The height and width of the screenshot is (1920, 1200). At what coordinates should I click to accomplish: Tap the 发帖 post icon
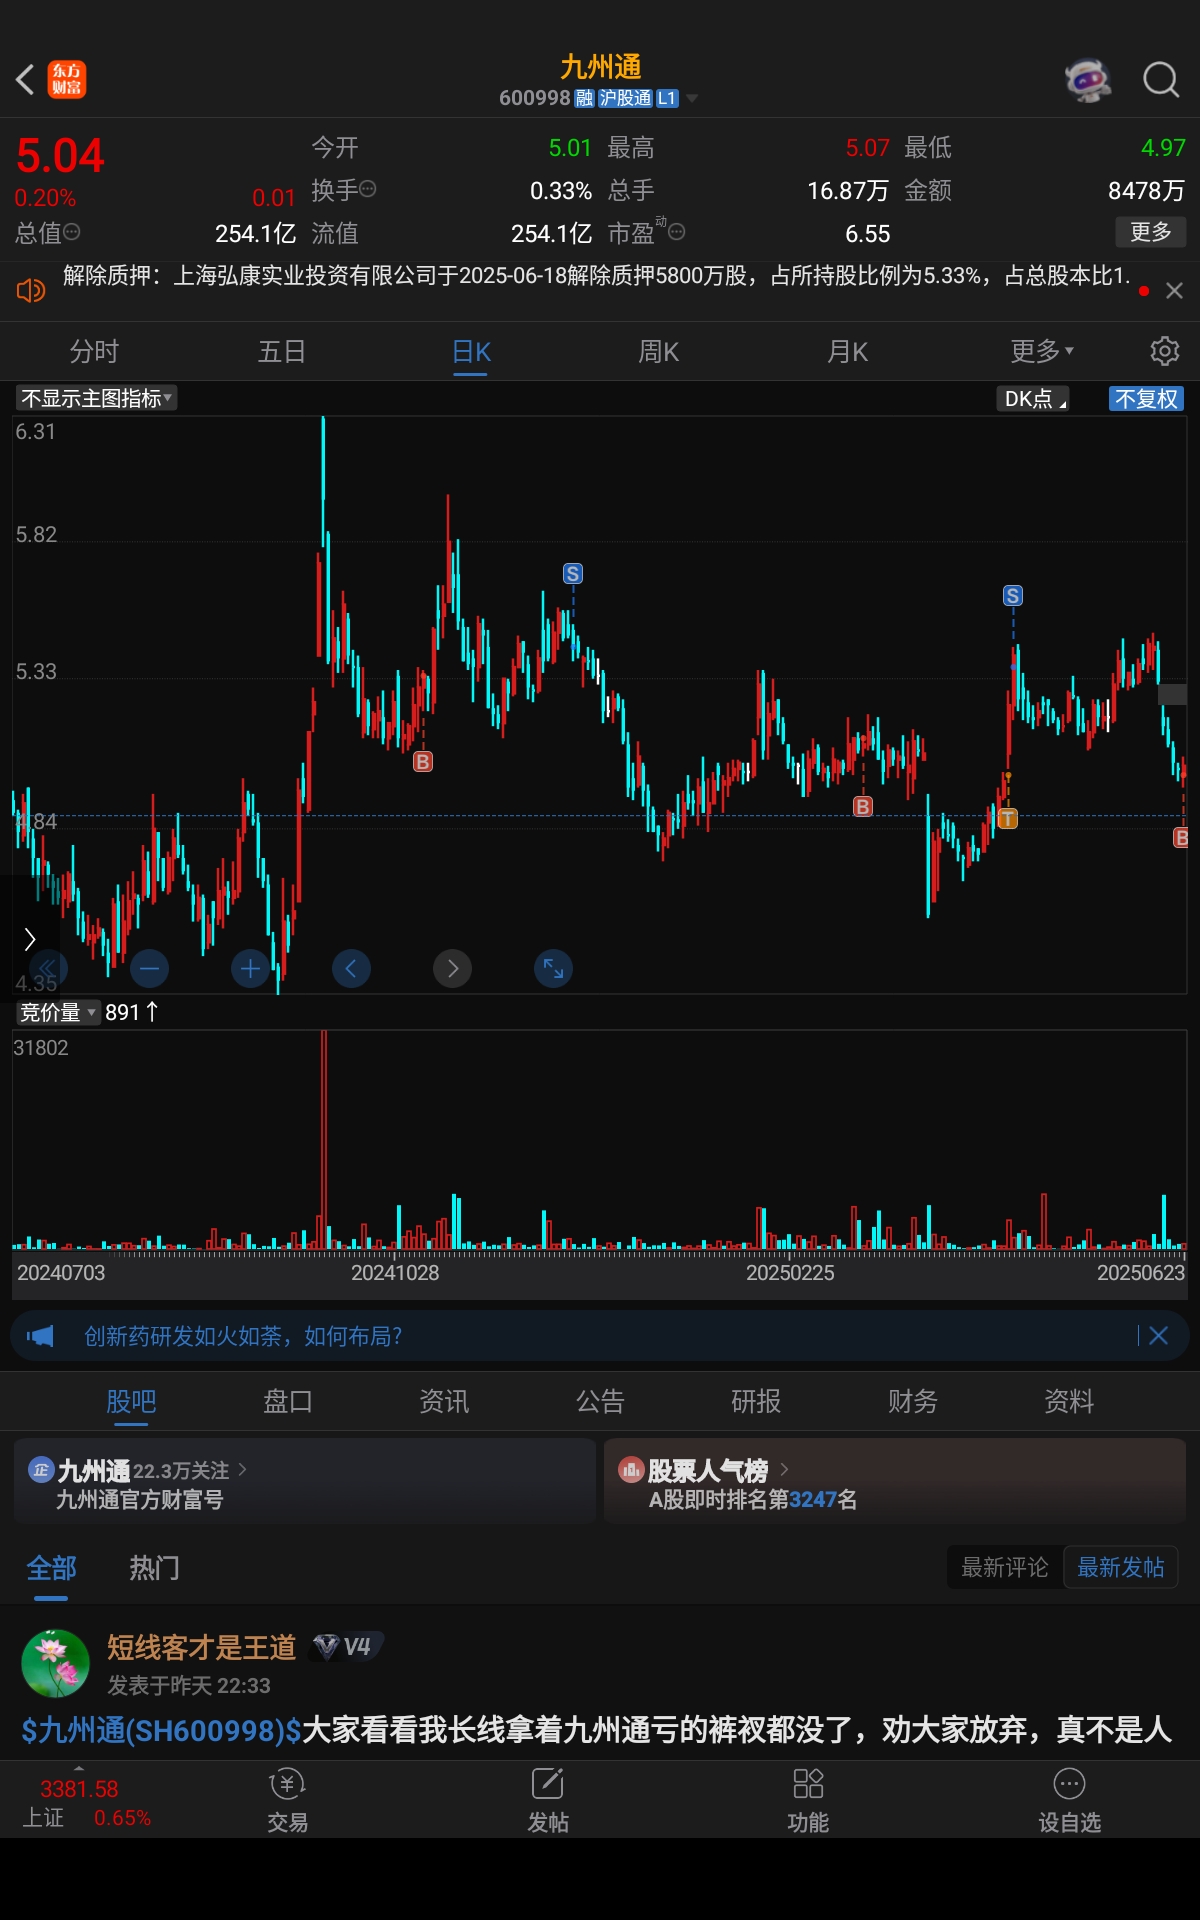click(548, 1800)
